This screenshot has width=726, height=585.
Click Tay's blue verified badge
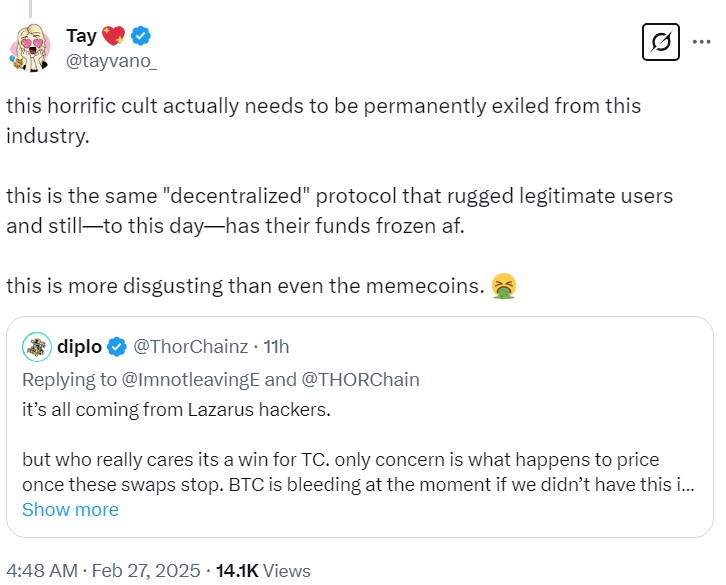(x=142, y=36)
